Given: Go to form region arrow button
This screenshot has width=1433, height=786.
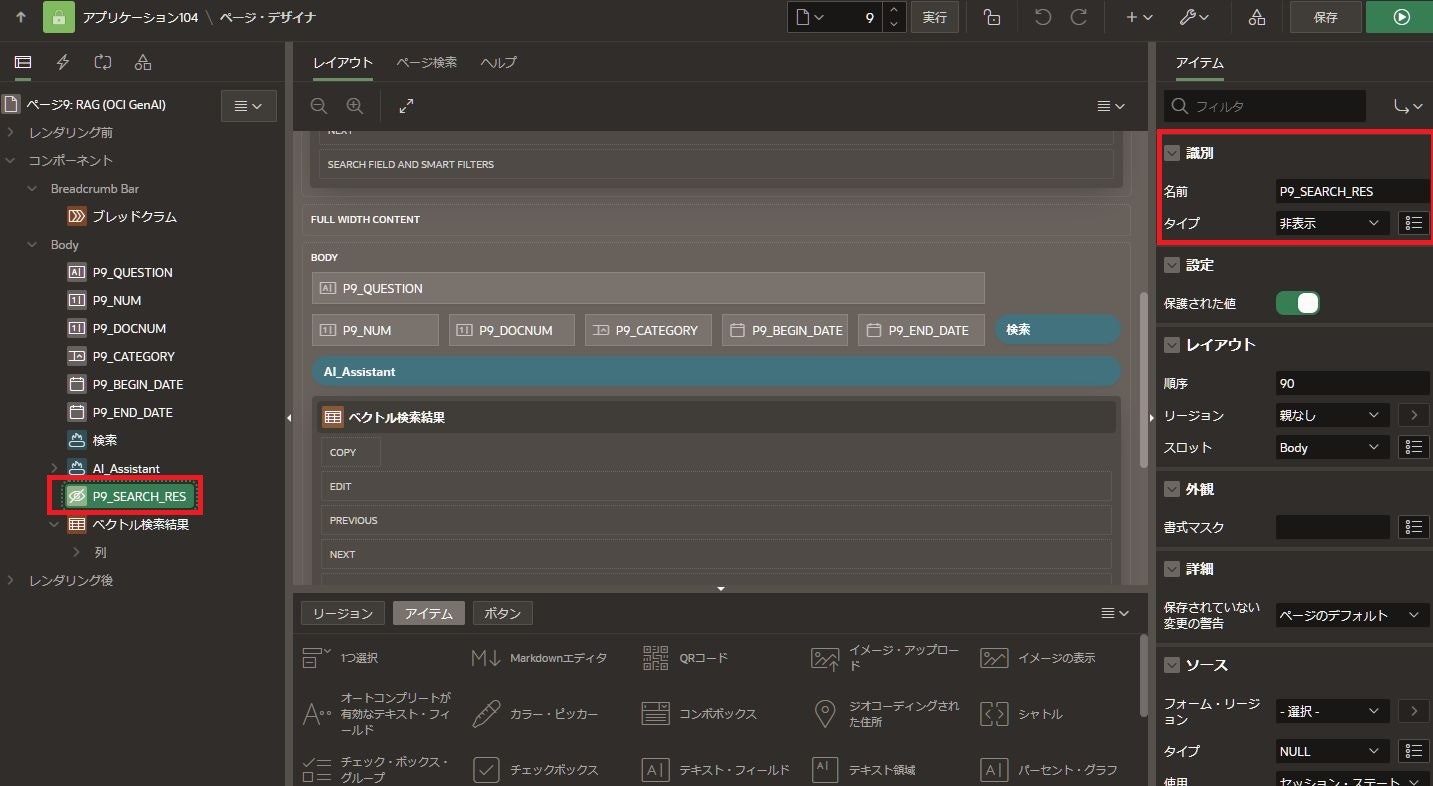Looking at the screenshot, I should click(1413, 711).
